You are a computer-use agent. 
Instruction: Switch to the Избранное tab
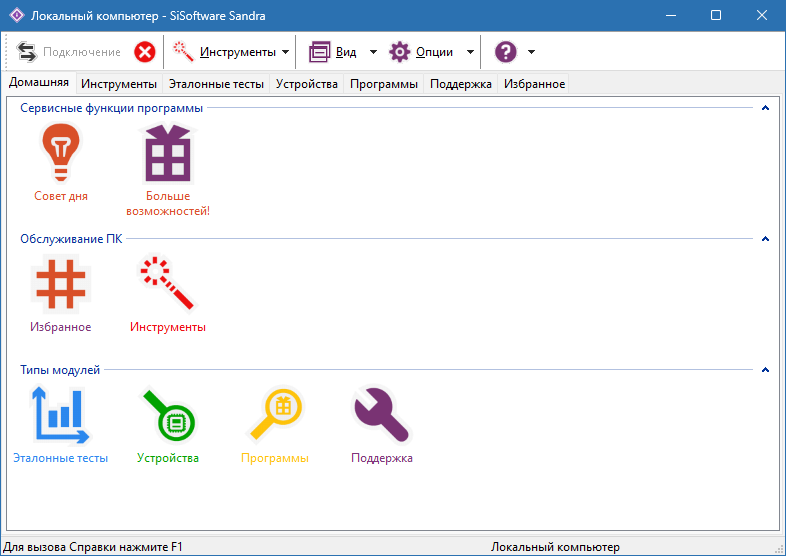pyautogui.click(x=534, y=84)
